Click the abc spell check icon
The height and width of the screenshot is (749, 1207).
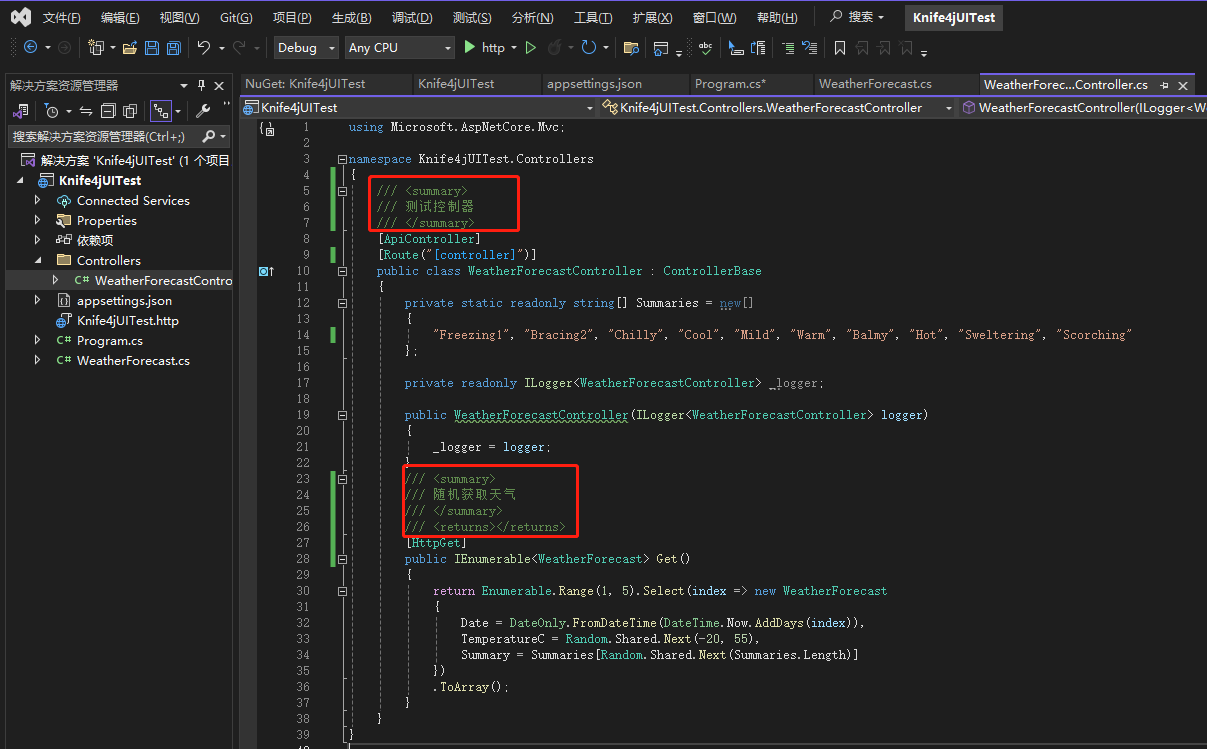coord(705,47)
